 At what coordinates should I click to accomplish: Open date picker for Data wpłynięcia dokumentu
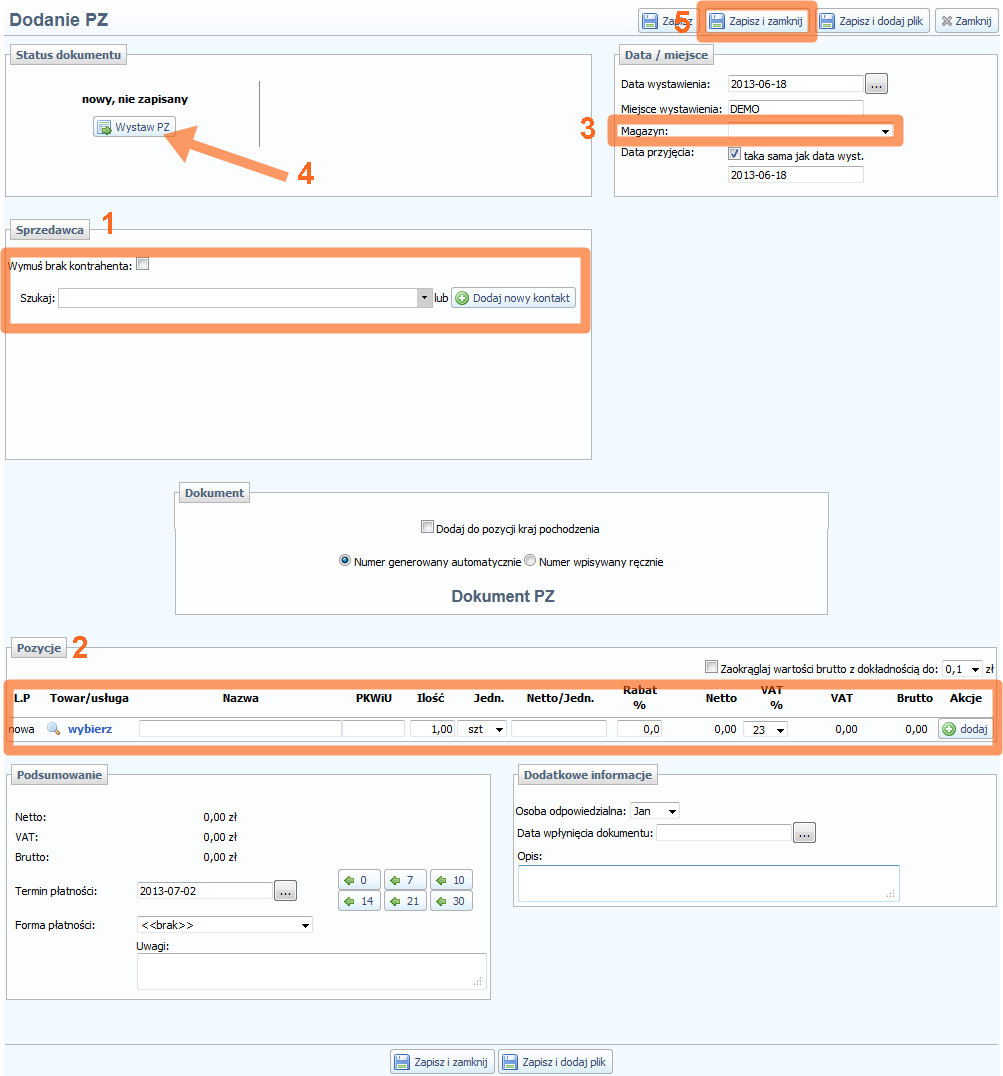click(805, 833)
